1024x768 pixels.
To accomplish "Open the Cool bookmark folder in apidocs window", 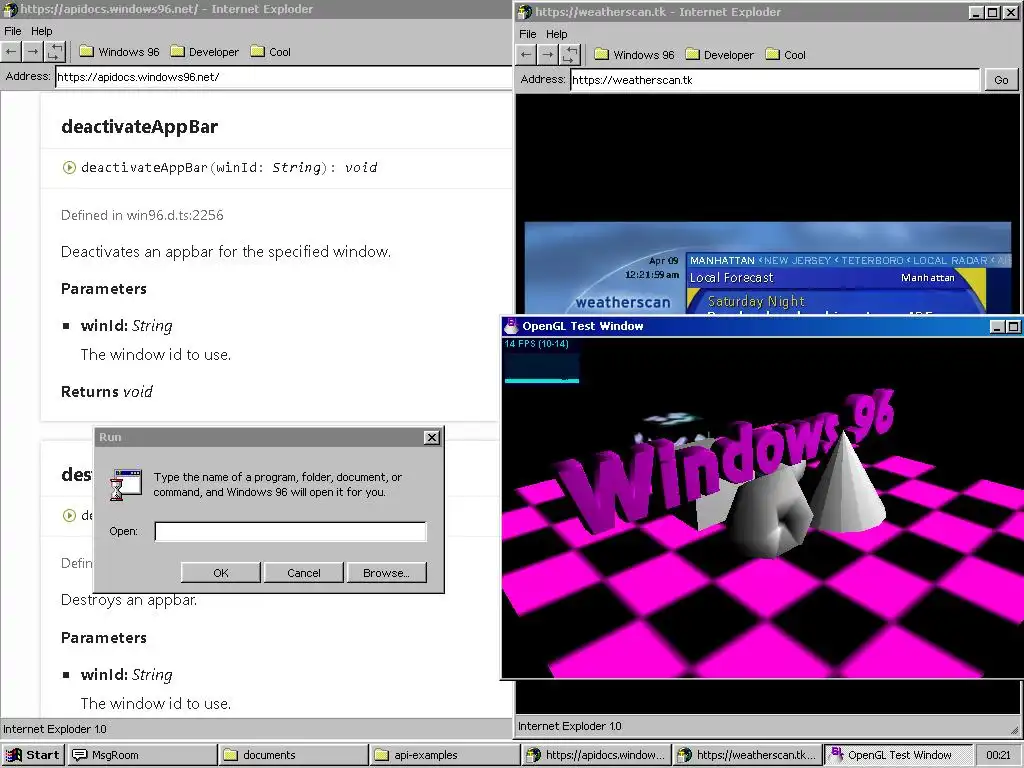I will (270, 52).
